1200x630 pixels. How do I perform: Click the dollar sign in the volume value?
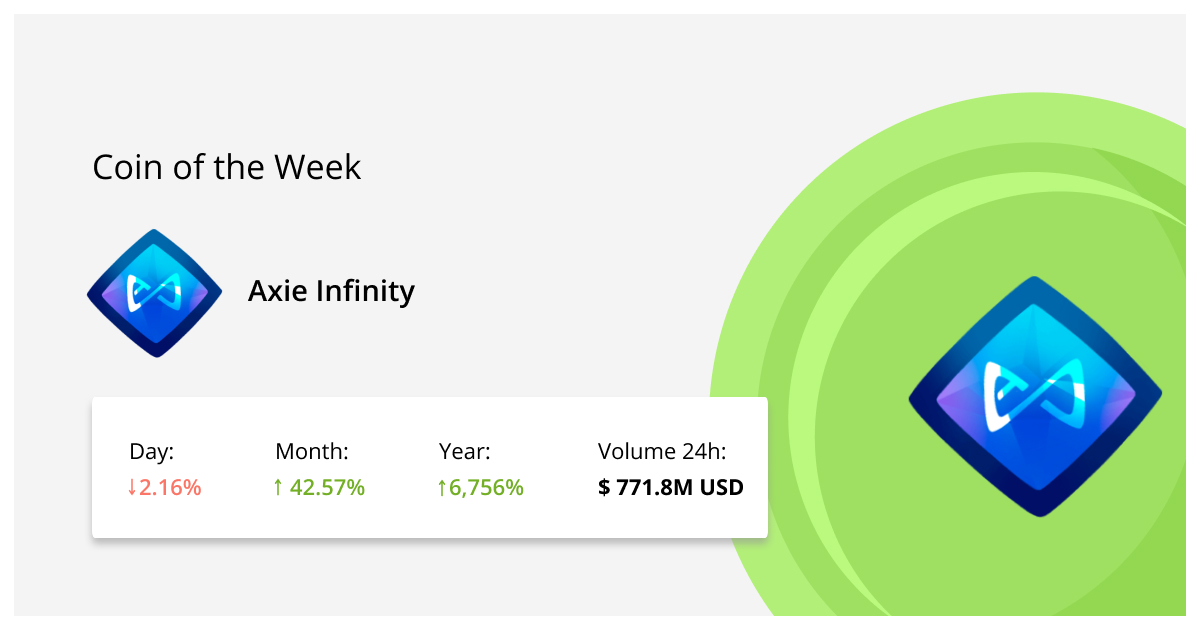coord(604,488)
